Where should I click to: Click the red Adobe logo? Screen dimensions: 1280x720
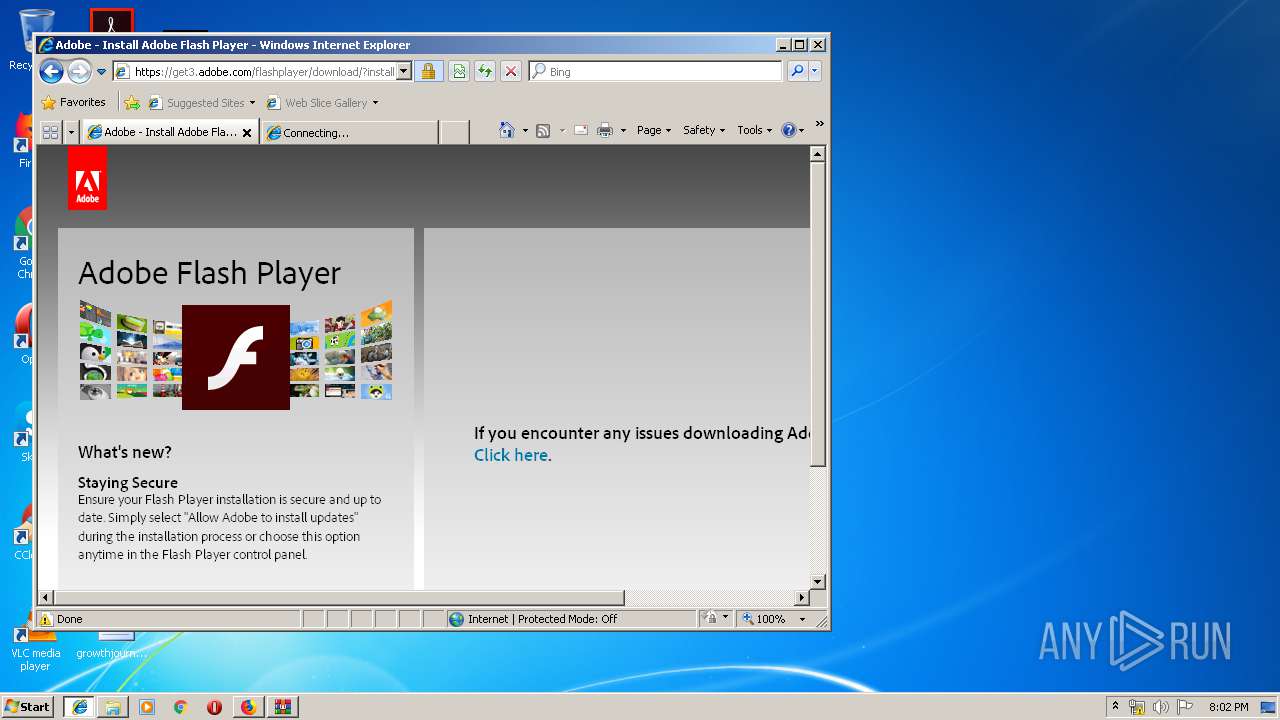tap(88, 179)
